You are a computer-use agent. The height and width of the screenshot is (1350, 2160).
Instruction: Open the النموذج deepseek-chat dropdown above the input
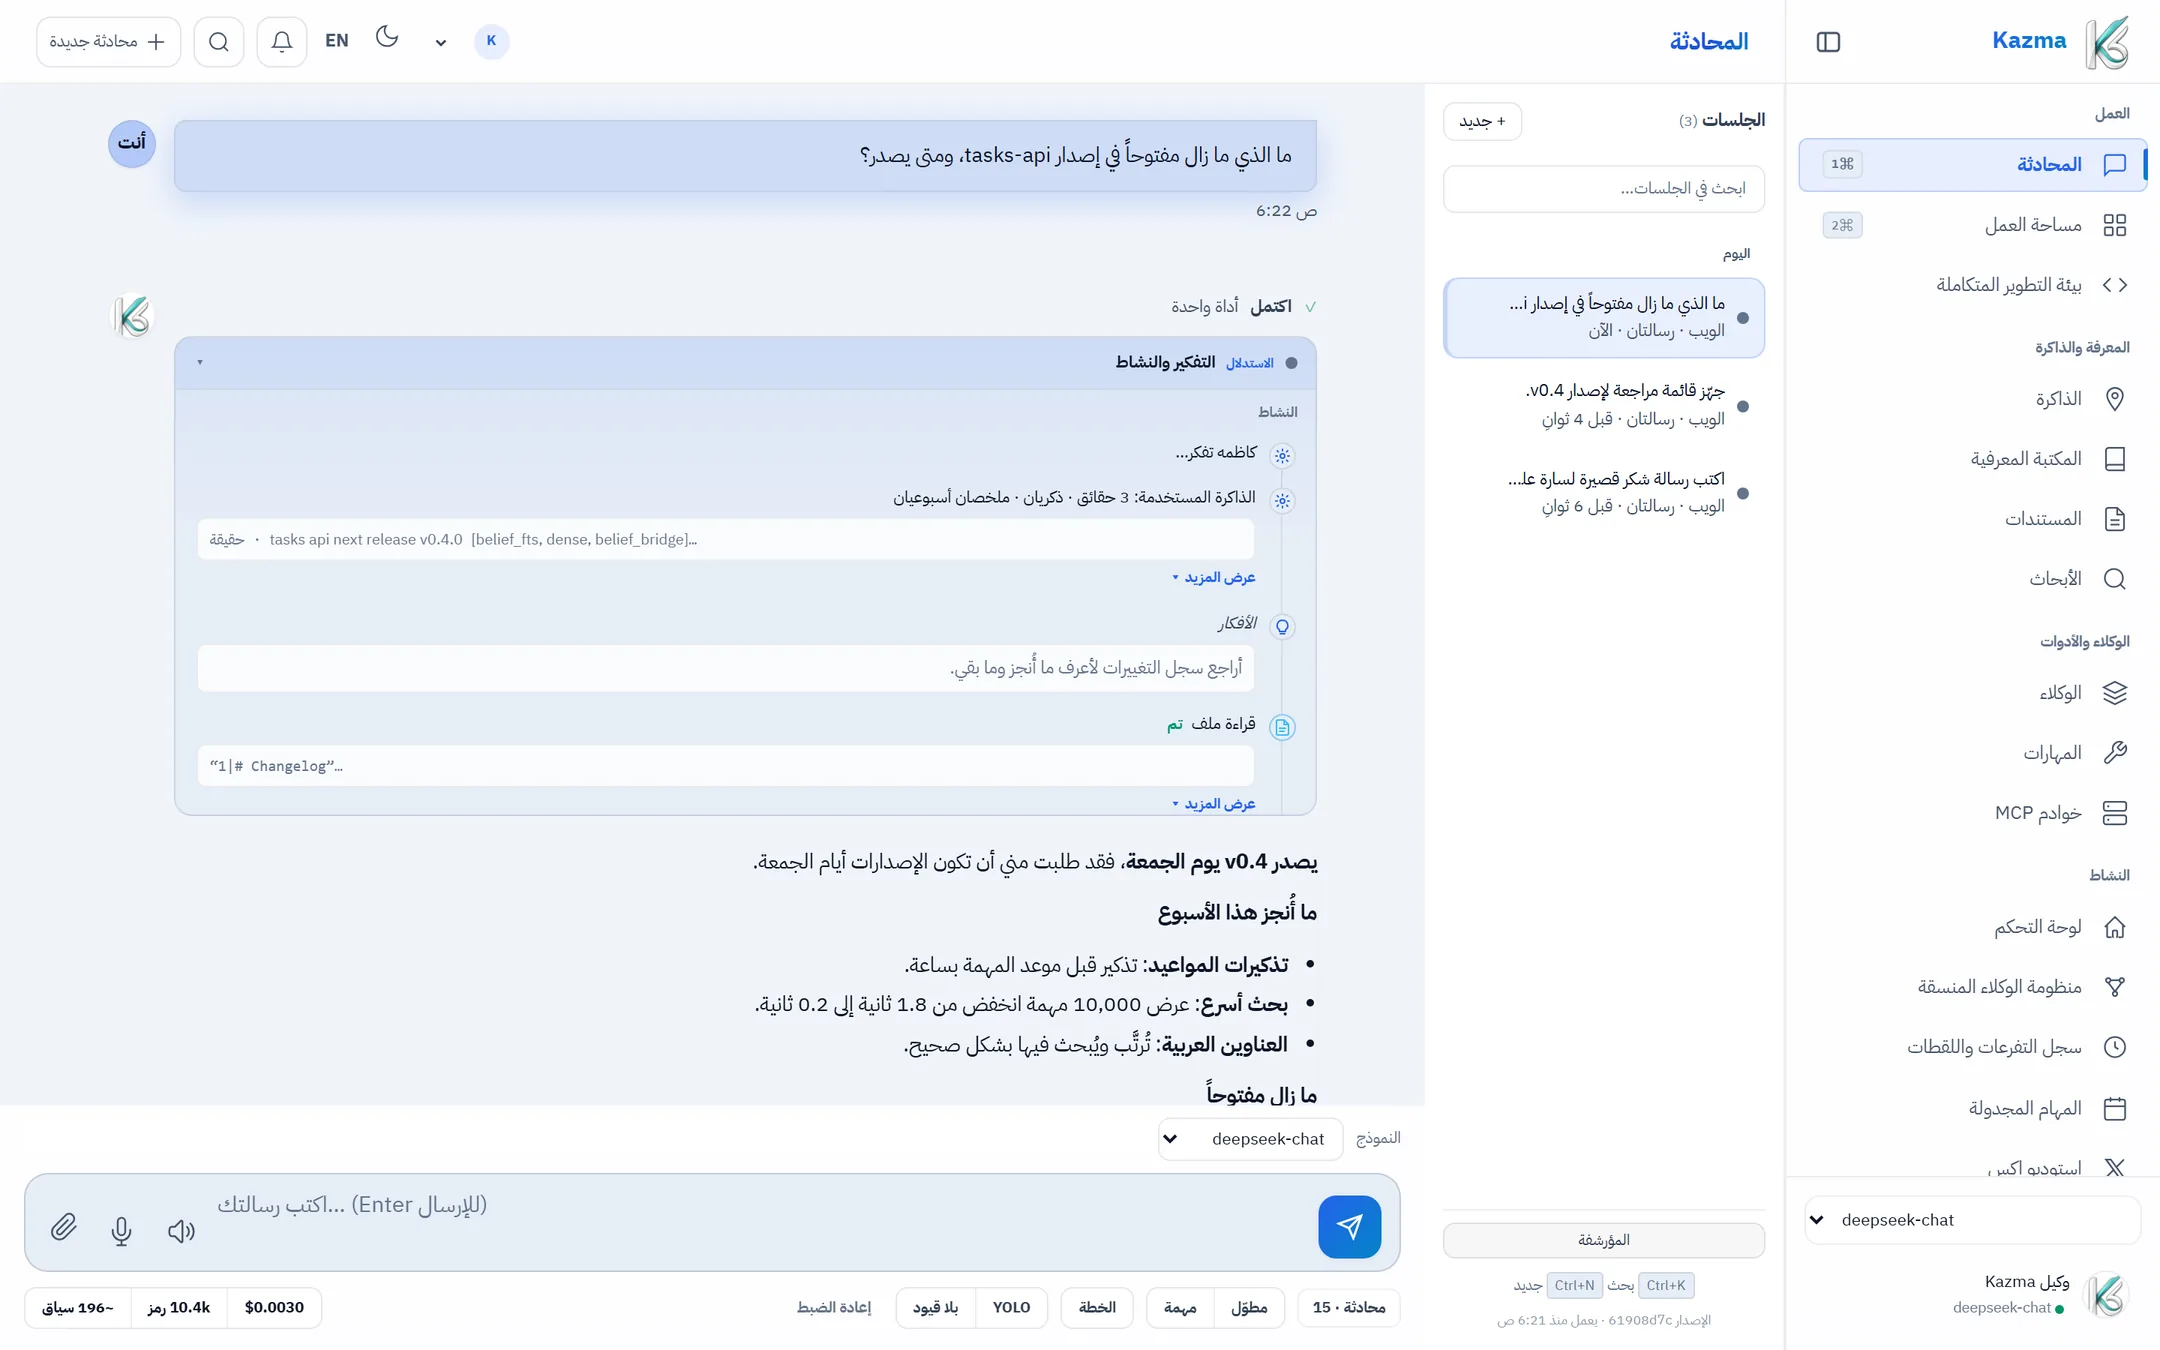[x=1250, y=1139]
